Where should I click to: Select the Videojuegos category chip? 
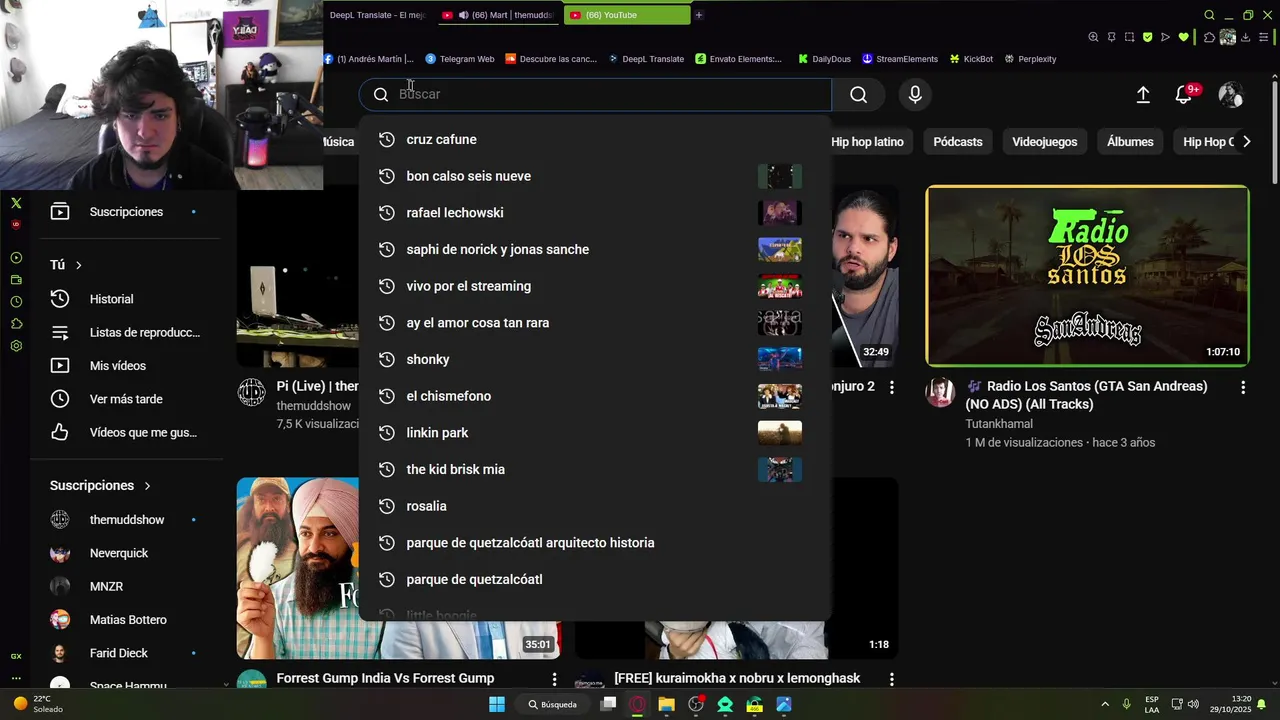[x=1044, y=142]
